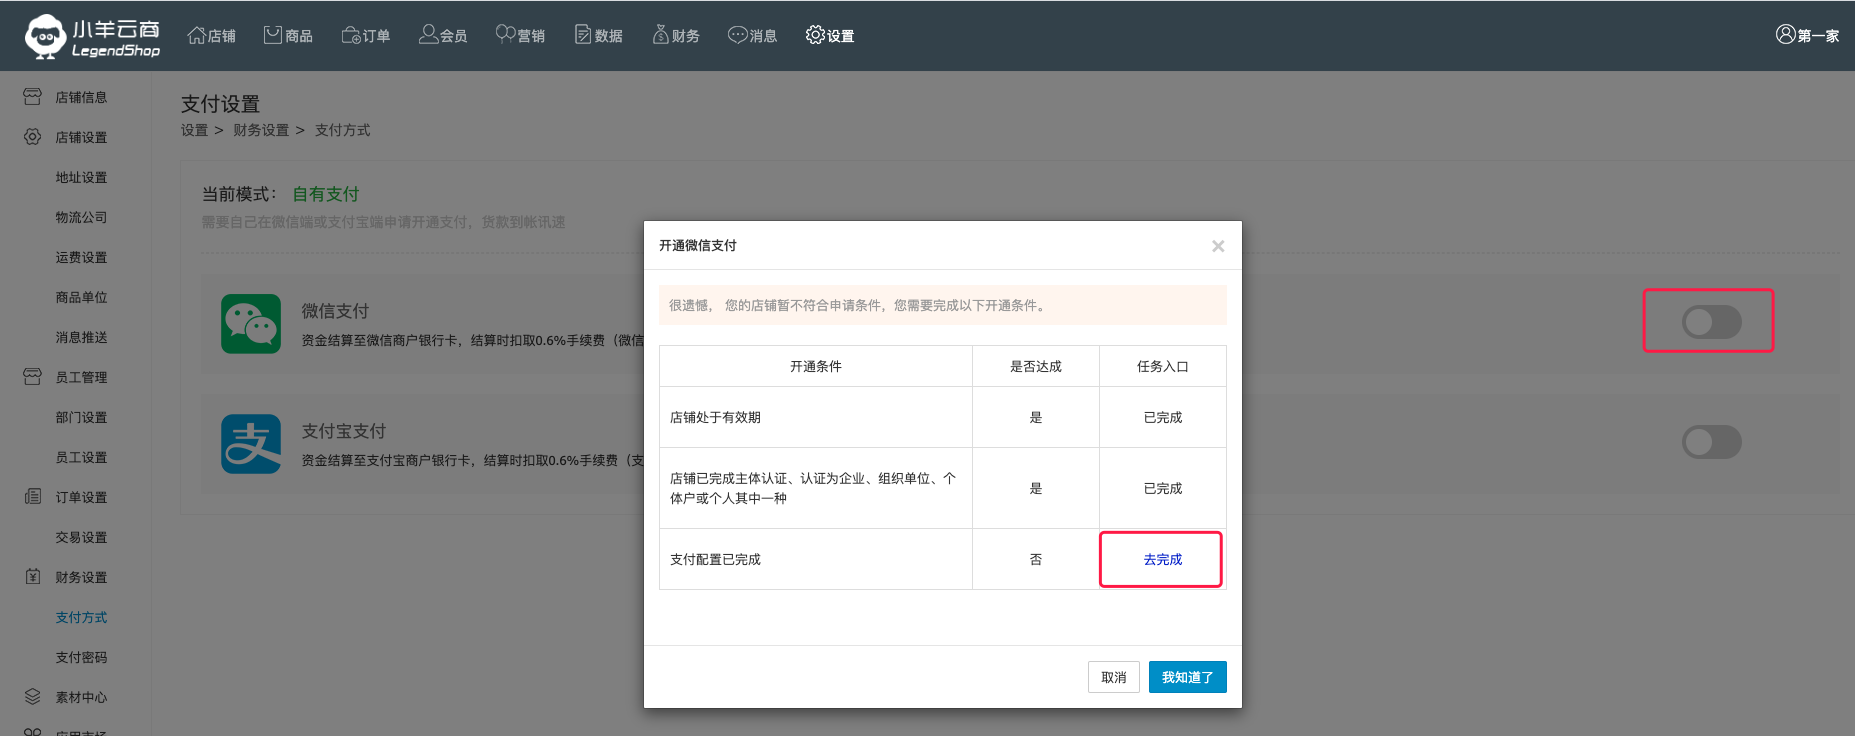This screenshot has width=1855, height=736.
Task: Close the 开通微信支付 dialog
Action: pyautogui.click(x=1217, y=246)
